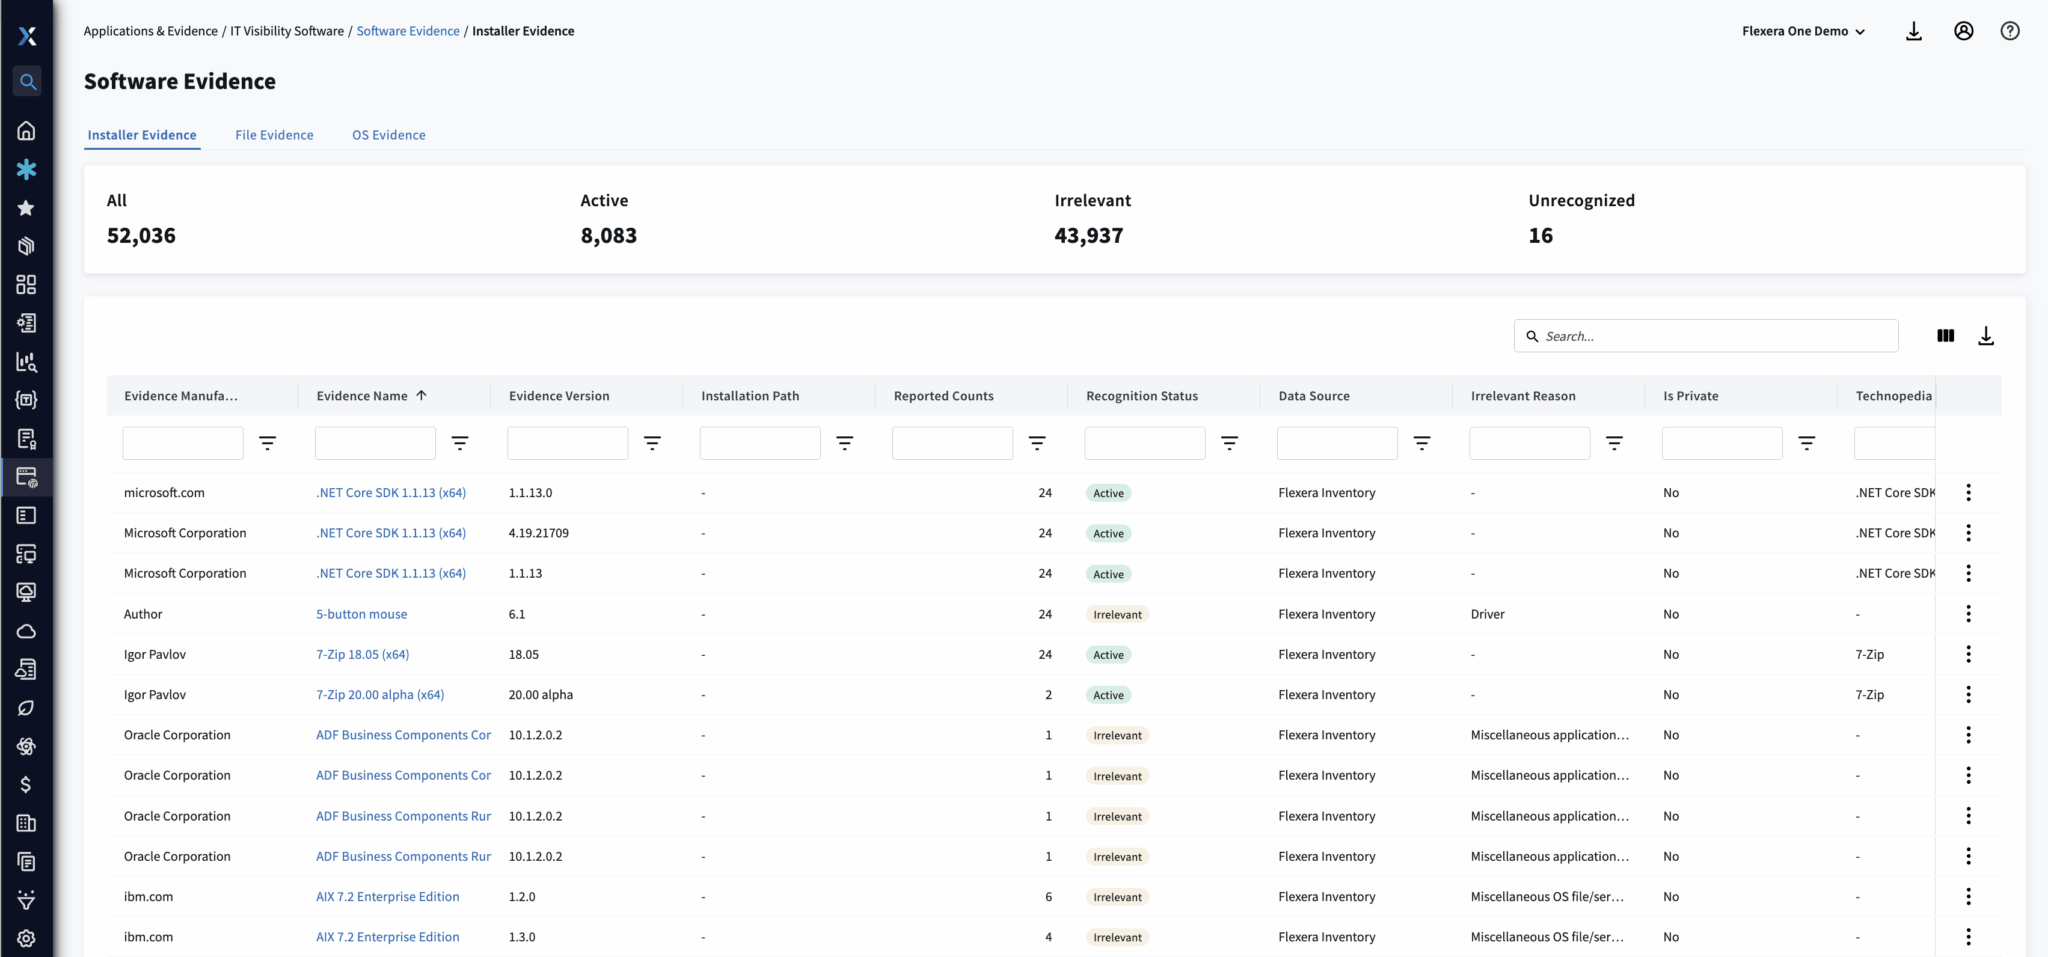Open the user account profile icon
Viewport: 2048px width, 957px height.
1963,31
